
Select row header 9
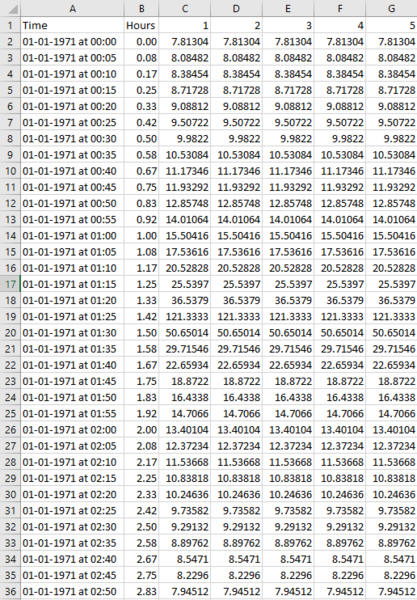point(10,155)
